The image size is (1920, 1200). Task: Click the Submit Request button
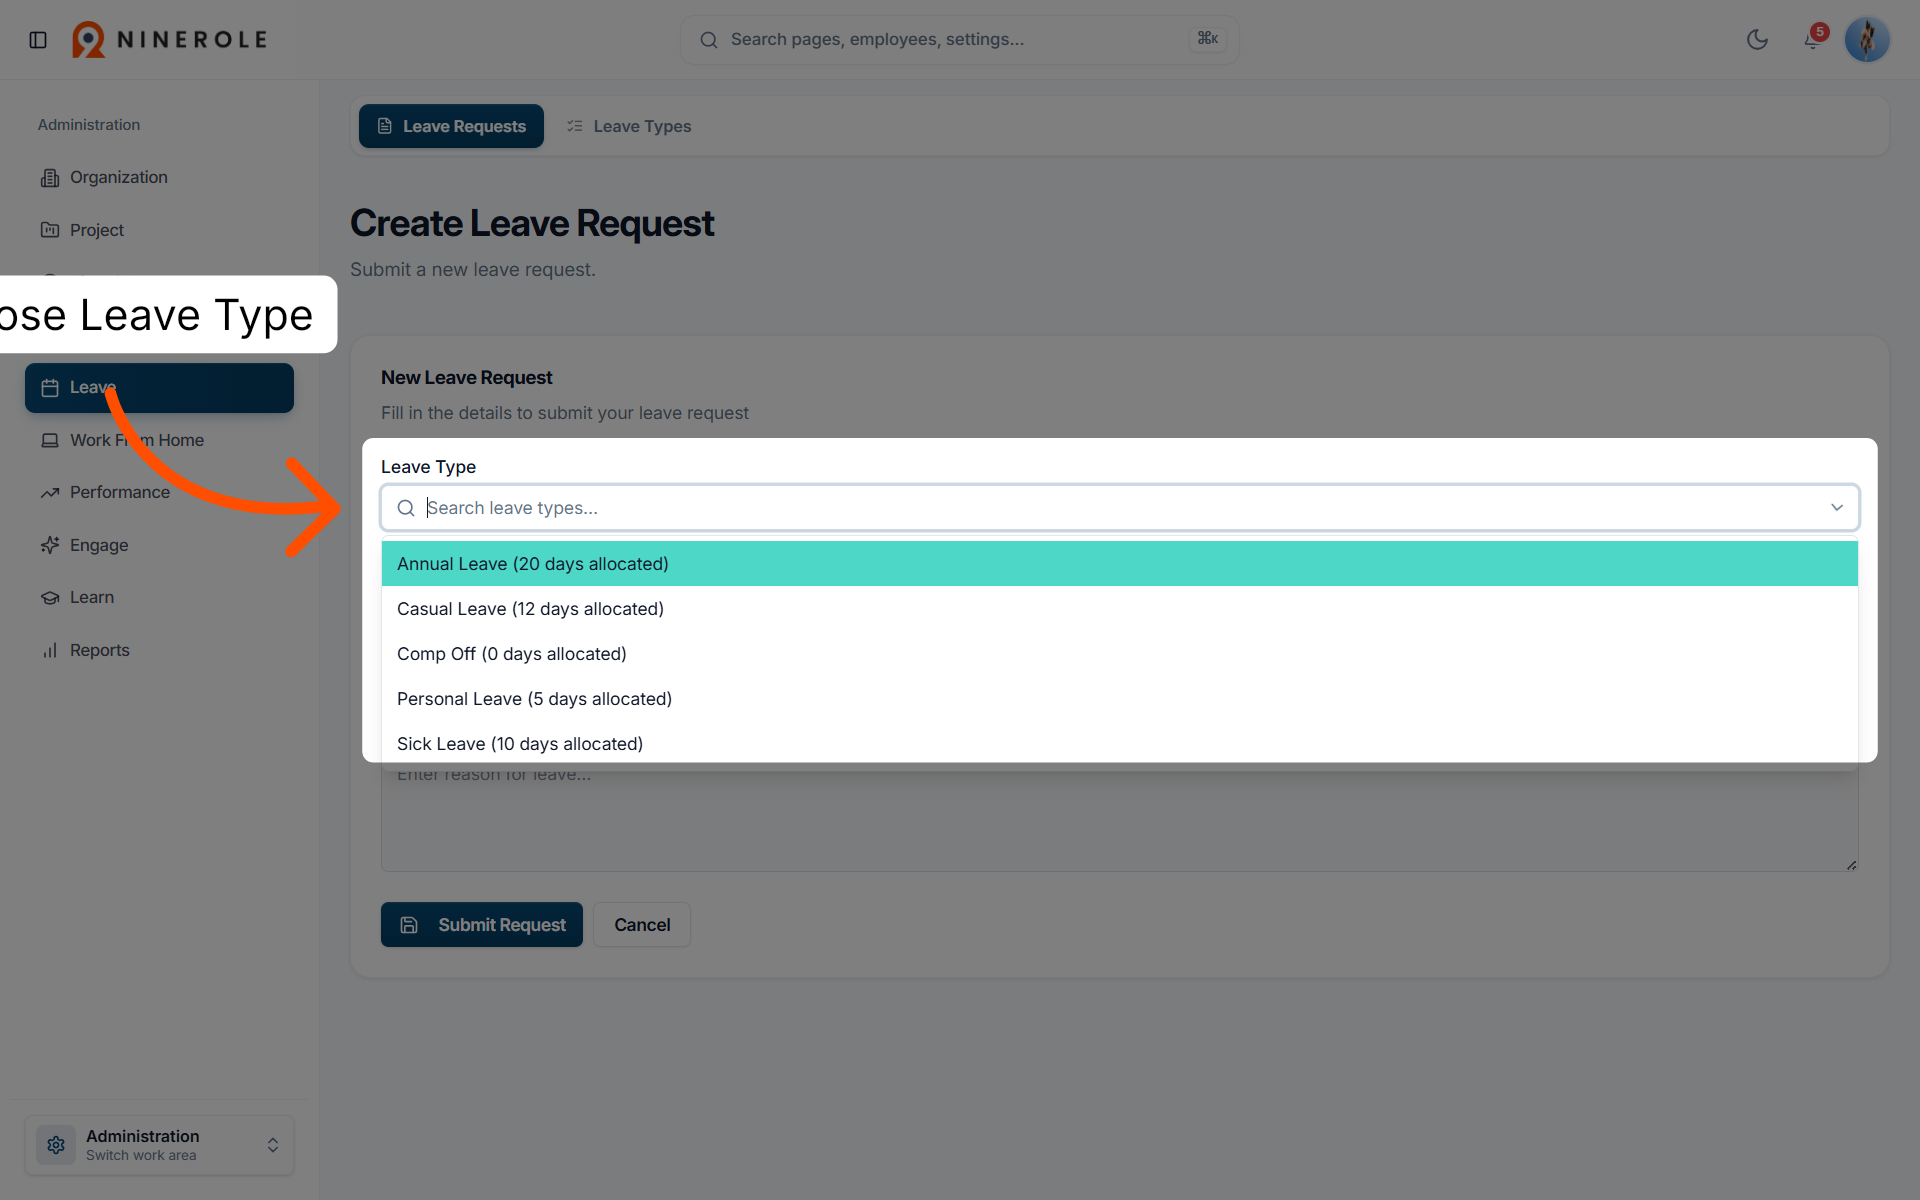click(482, 925)
